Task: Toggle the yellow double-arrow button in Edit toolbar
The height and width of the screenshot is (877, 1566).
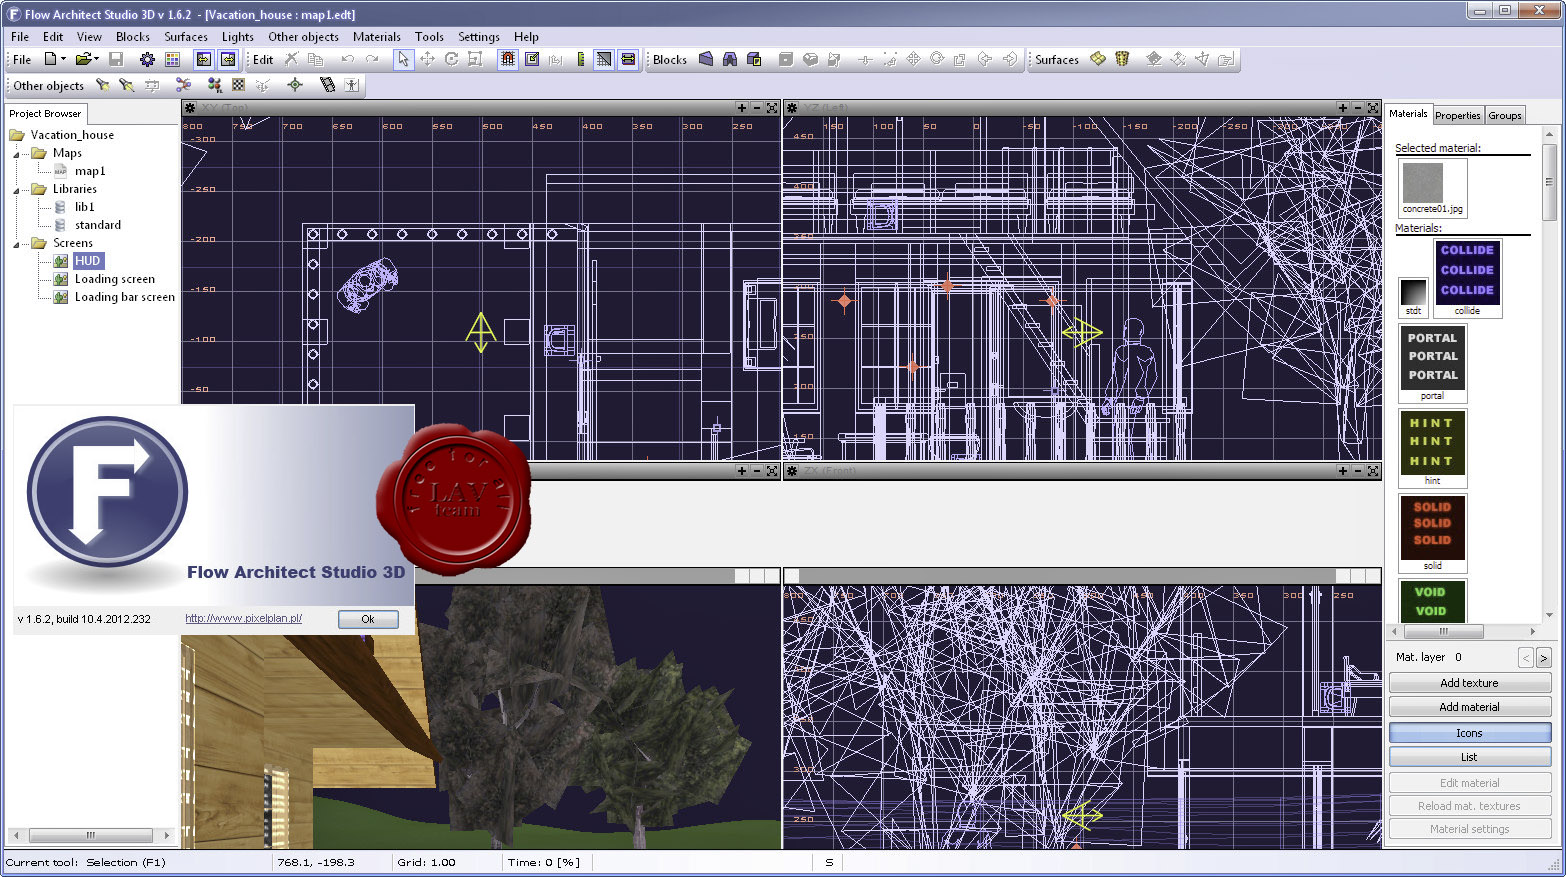Action: pyautogui.click(x=628, y=59)
